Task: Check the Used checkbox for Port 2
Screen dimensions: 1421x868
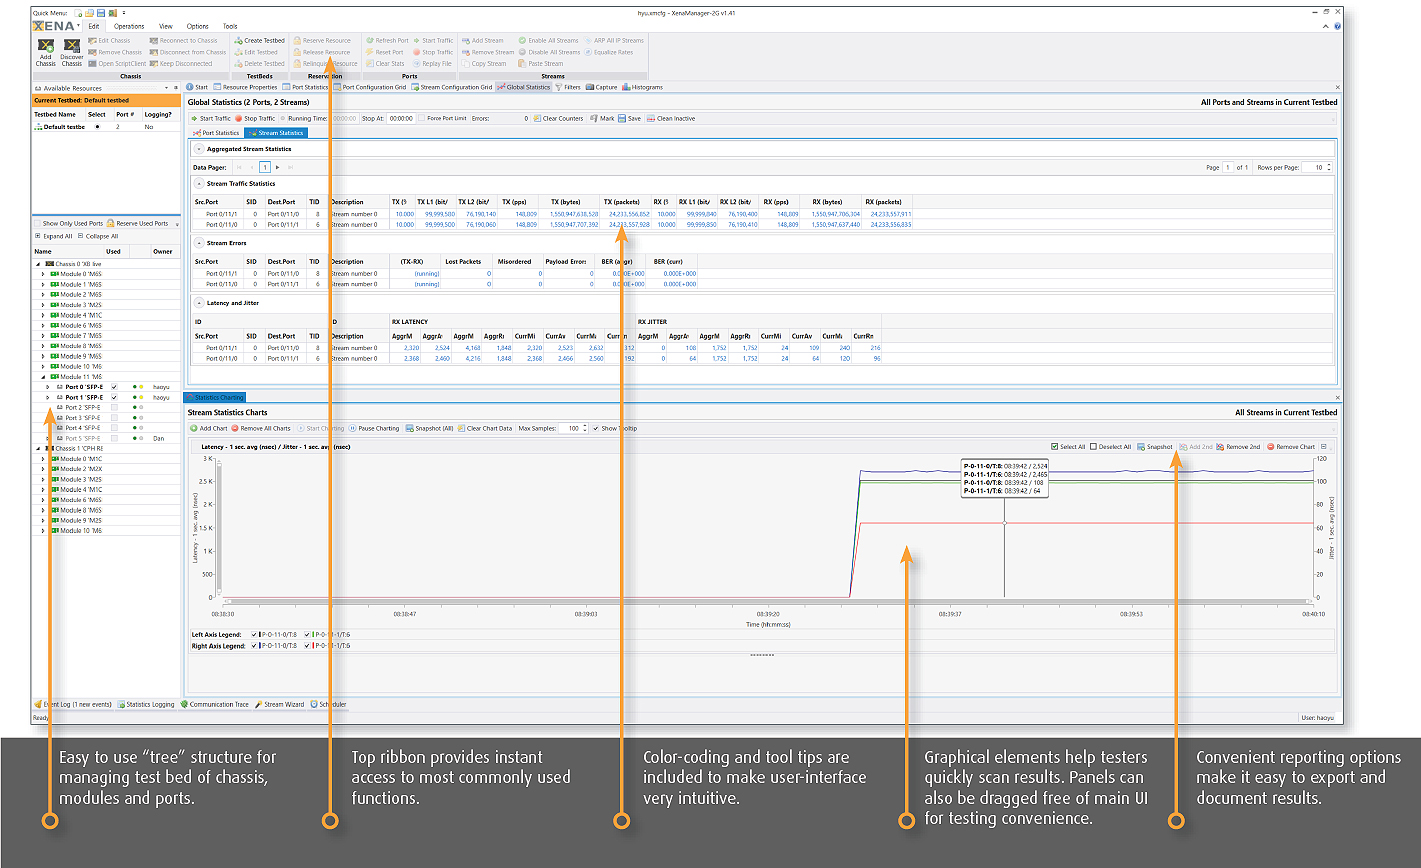Action: tap(114, 407)
